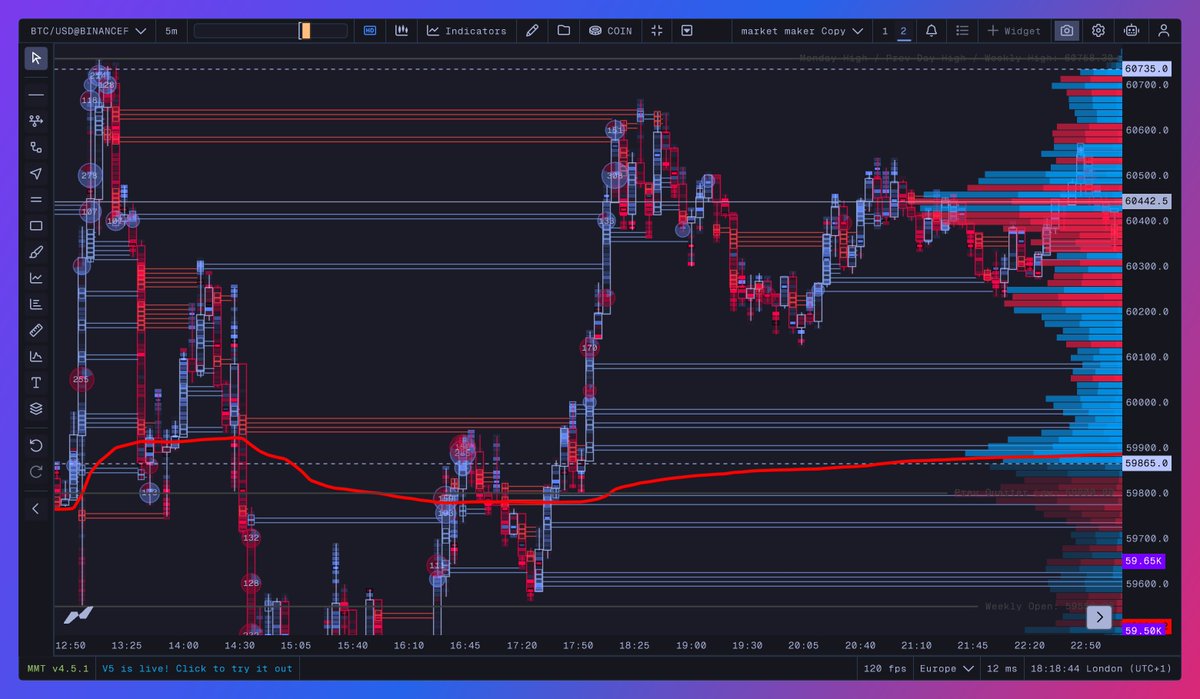Toggle the fullscreen collapse arrows icon
Image resolution: width=1200 pixels, height=699 pixels.
(x=657, y=31)
